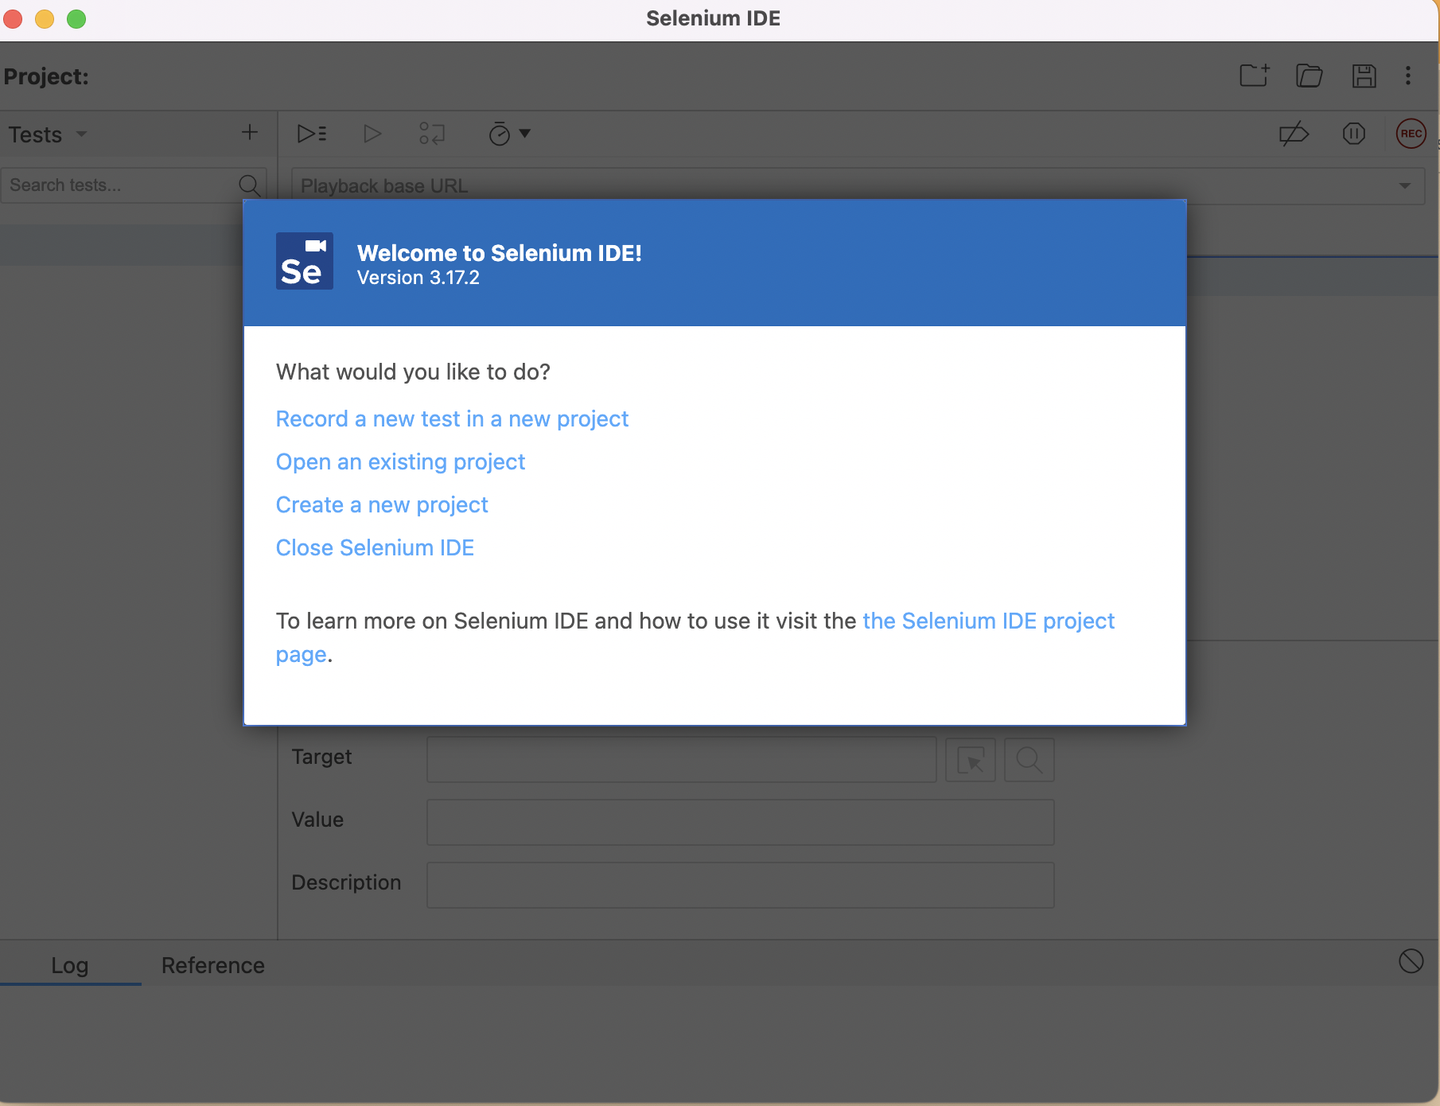Click the create new project icon
Screen dimensions: 1440x1106
point(1254,76)
